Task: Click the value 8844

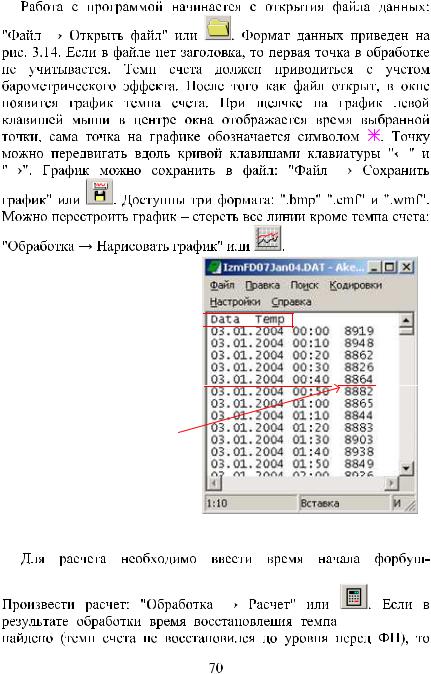Action: tap(359, 416)
